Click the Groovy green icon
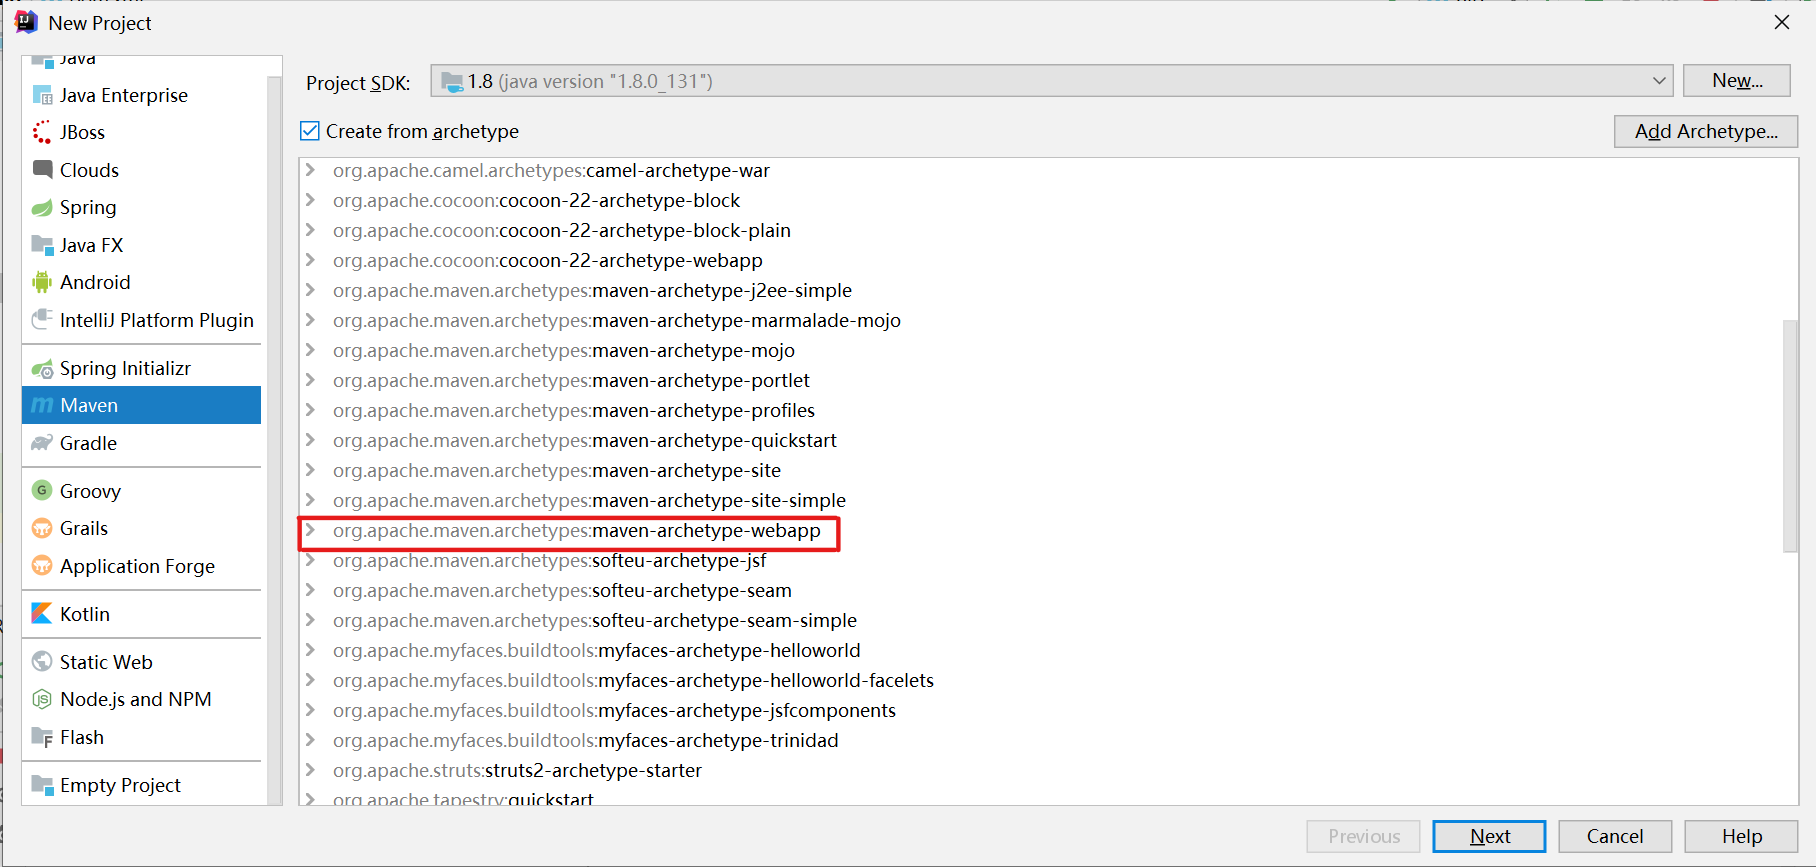This screenshot has width=1816, height=867. click(x=42, y=491)
